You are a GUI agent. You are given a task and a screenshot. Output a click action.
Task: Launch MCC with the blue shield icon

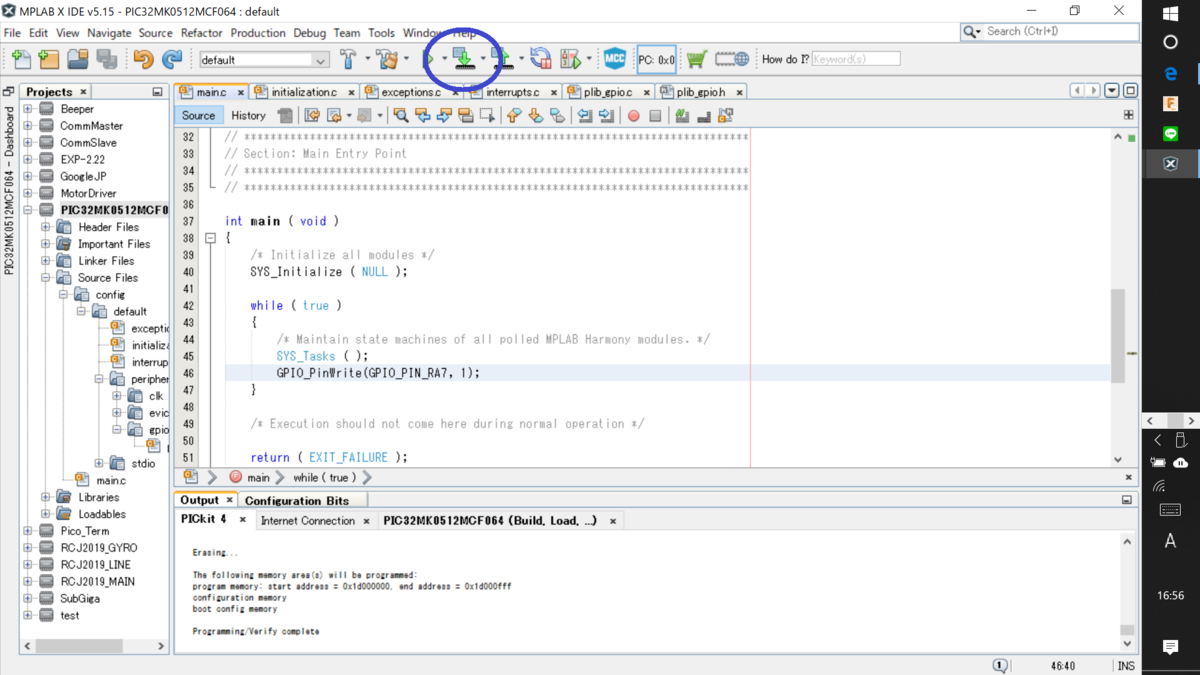pyautogui.click(x=615, y=60)
